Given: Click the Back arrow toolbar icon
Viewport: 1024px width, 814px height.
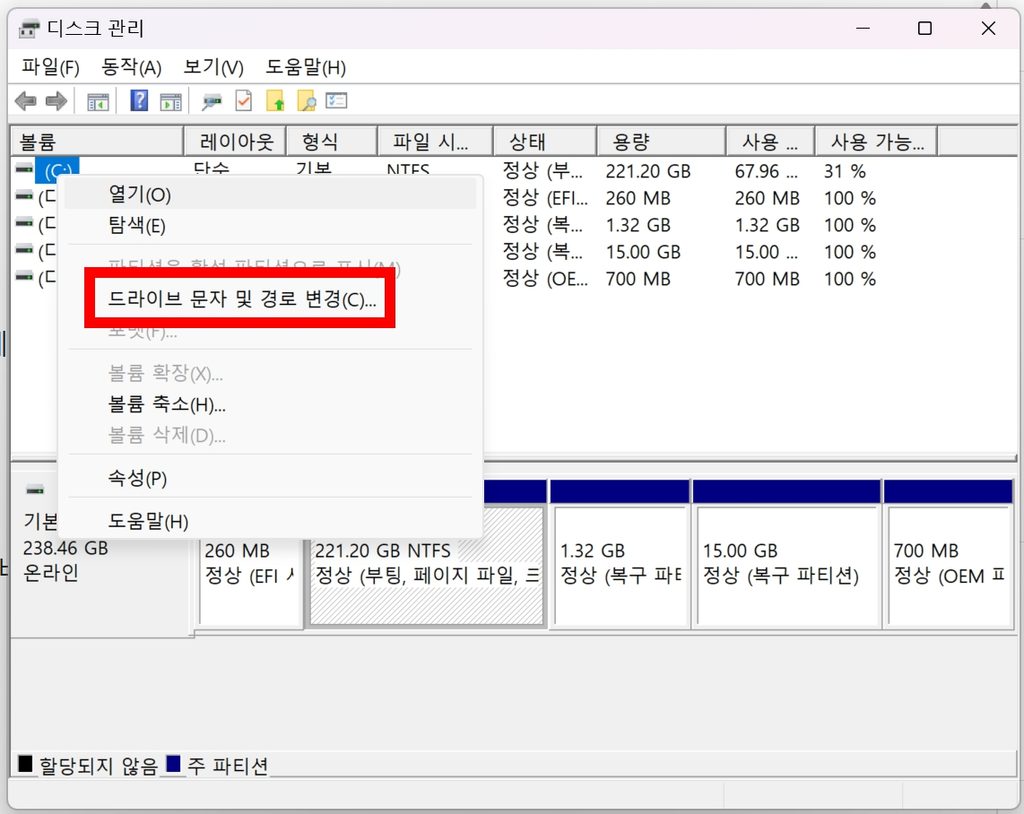Looking at the screenshot, I should tap(25, 101).
